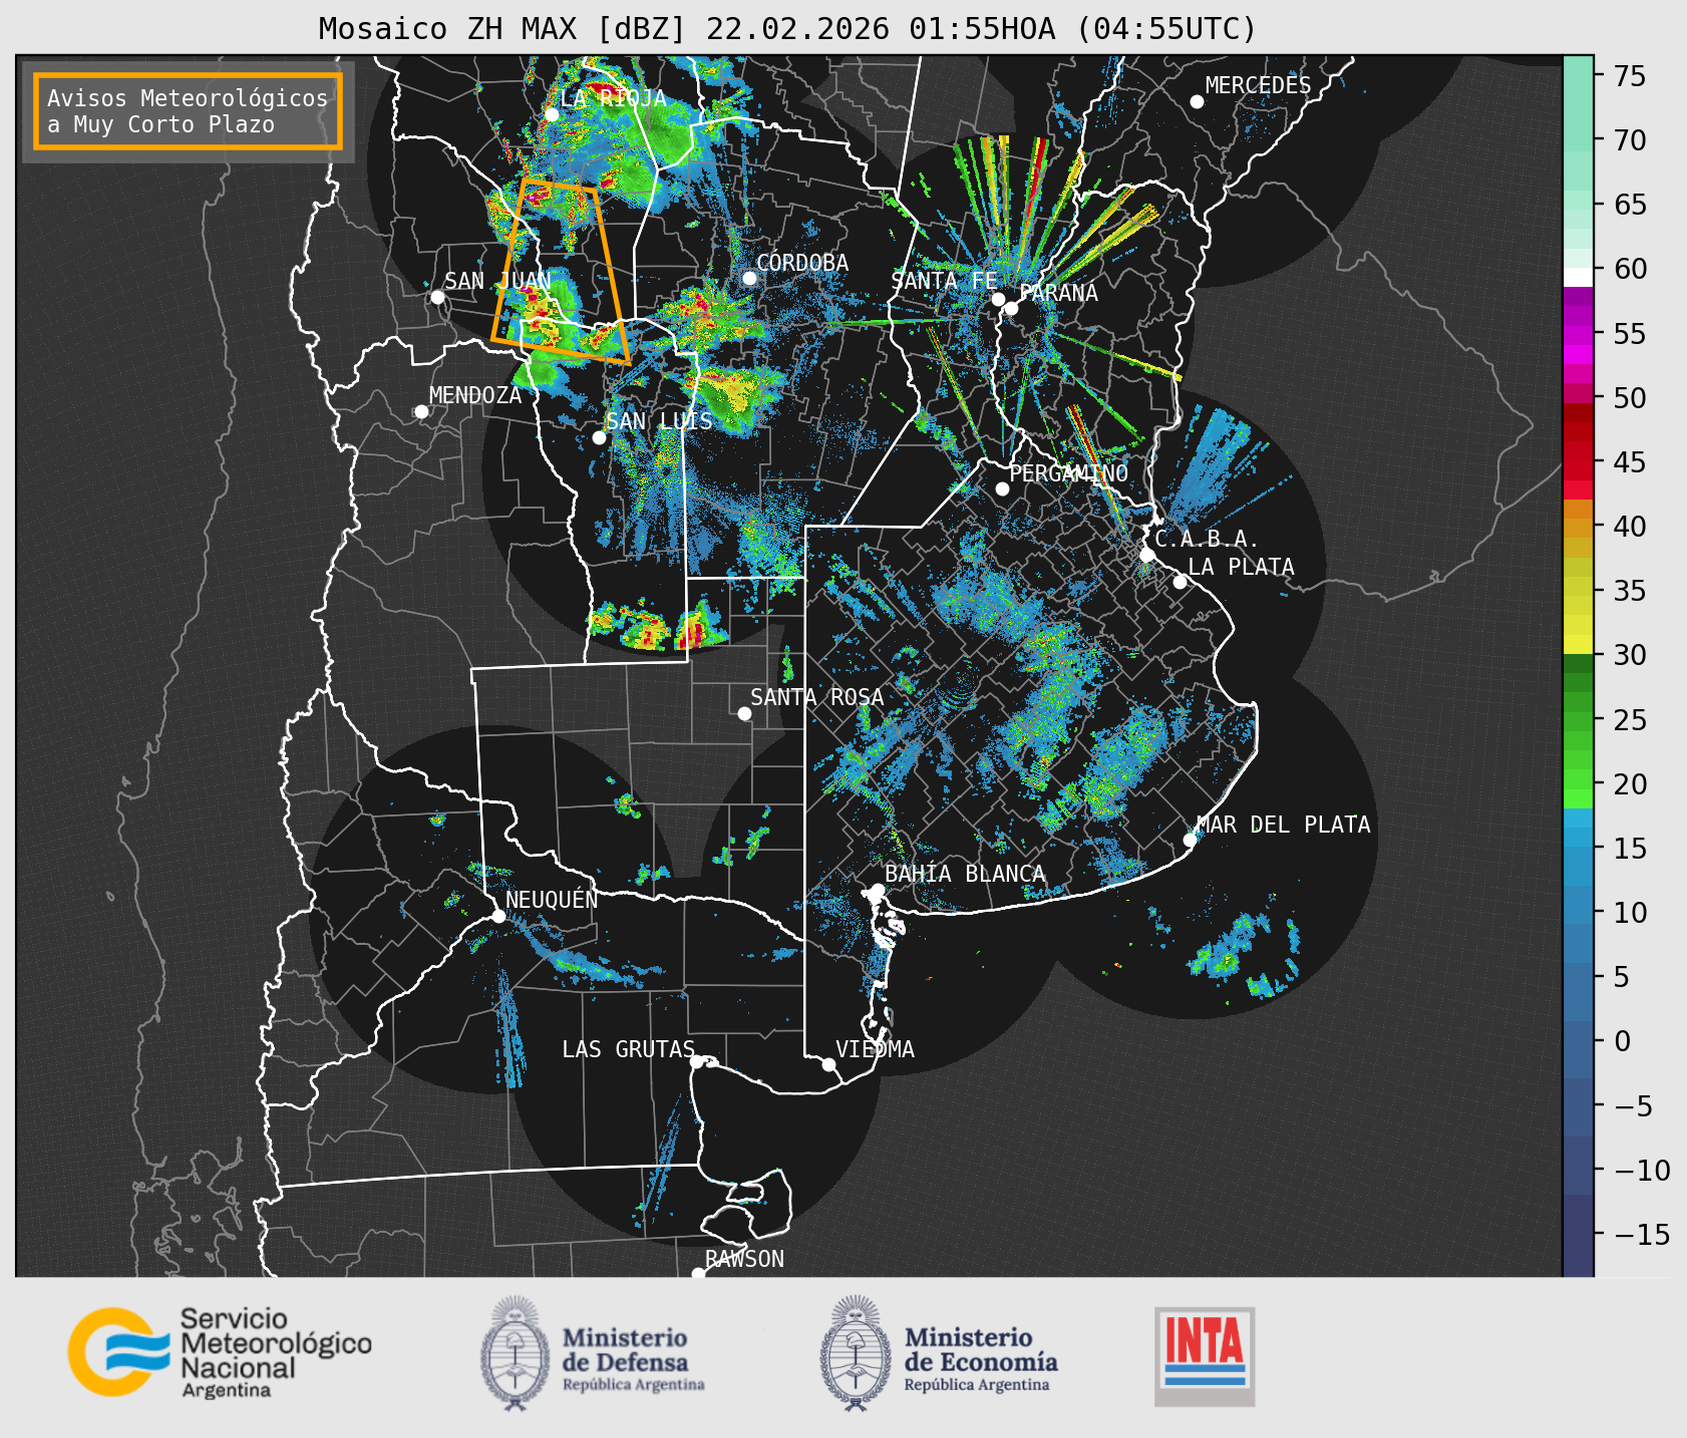Click the red INTA logo
This screenshot has height=1438, width=1687.
tap(1205, 1356)
